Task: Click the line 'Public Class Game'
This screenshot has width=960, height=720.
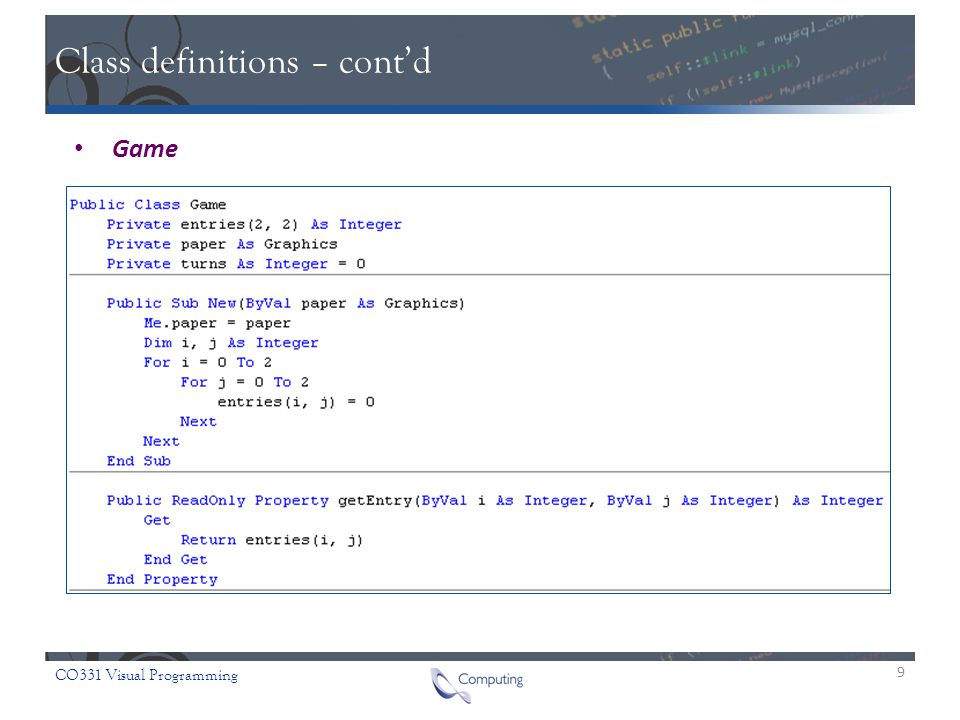Action: (148, 204)
